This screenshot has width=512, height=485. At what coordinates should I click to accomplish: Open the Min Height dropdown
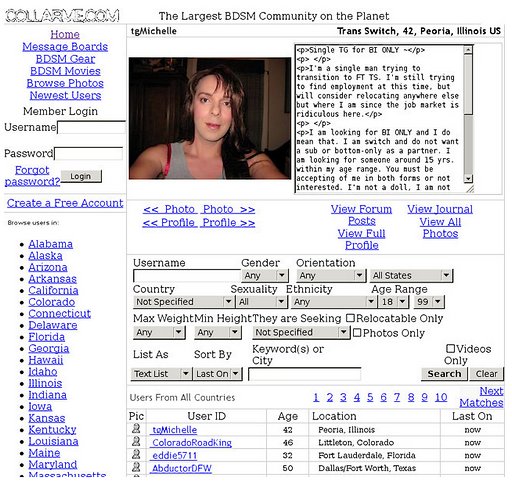[x=218, y=332]
